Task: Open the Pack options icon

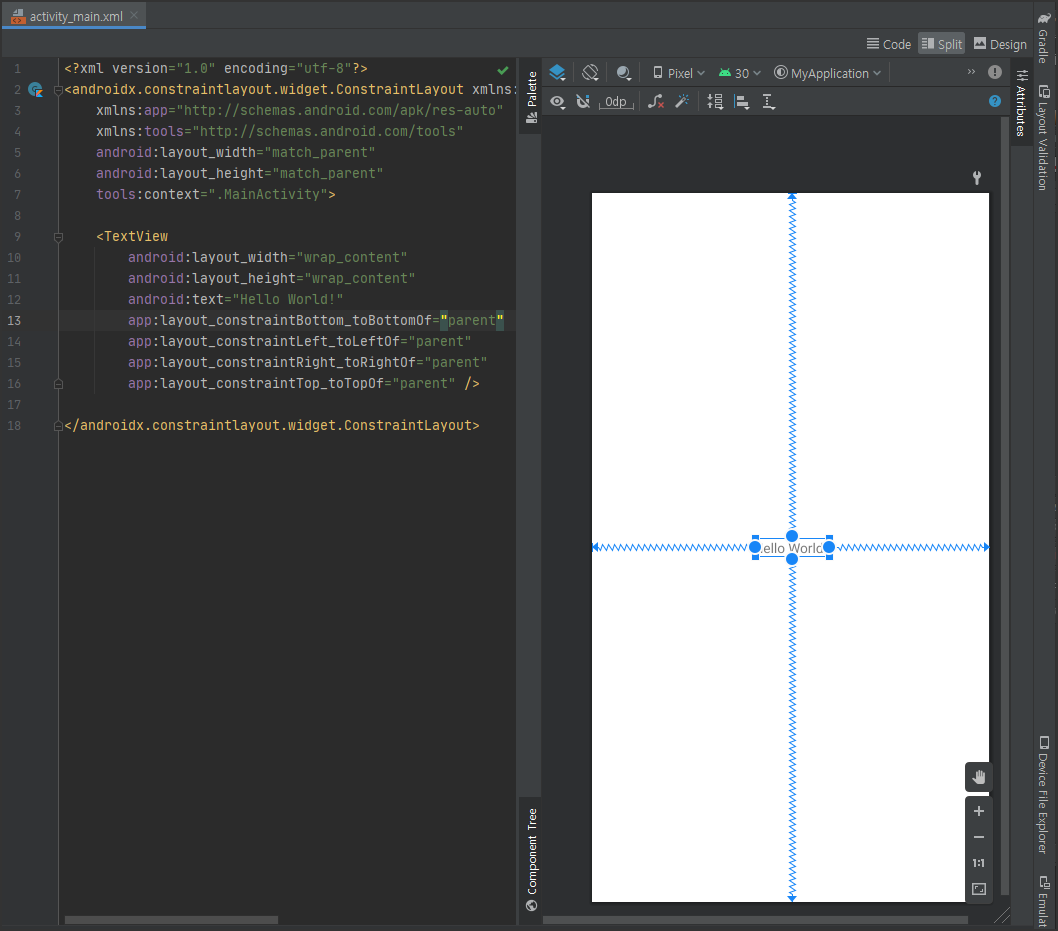Action: (715, 102)
